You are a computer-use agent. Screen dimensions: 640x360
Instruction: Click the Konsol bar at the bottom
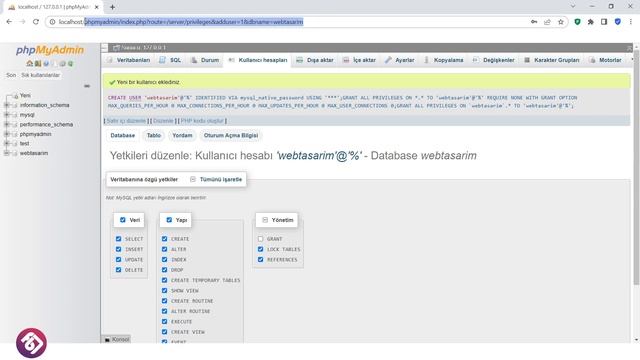[x=116, y=340]
